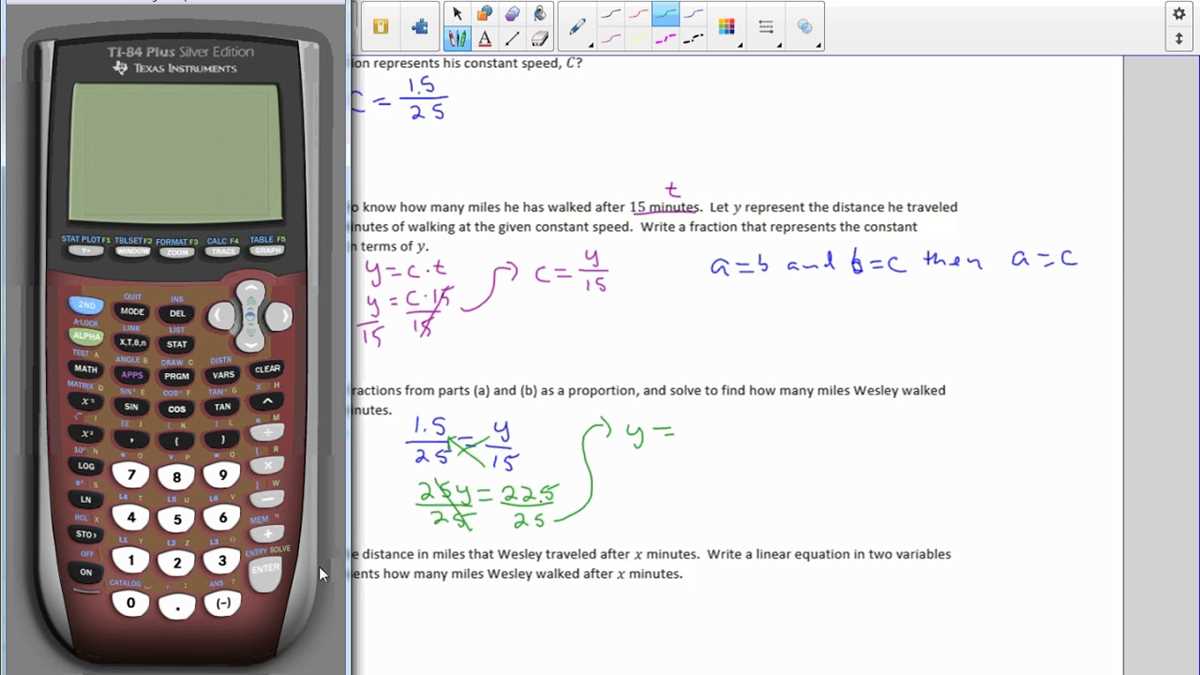1200x675 pixels.
Task: Click the caret exponent key on calculator
Action: tap(267, 401)
